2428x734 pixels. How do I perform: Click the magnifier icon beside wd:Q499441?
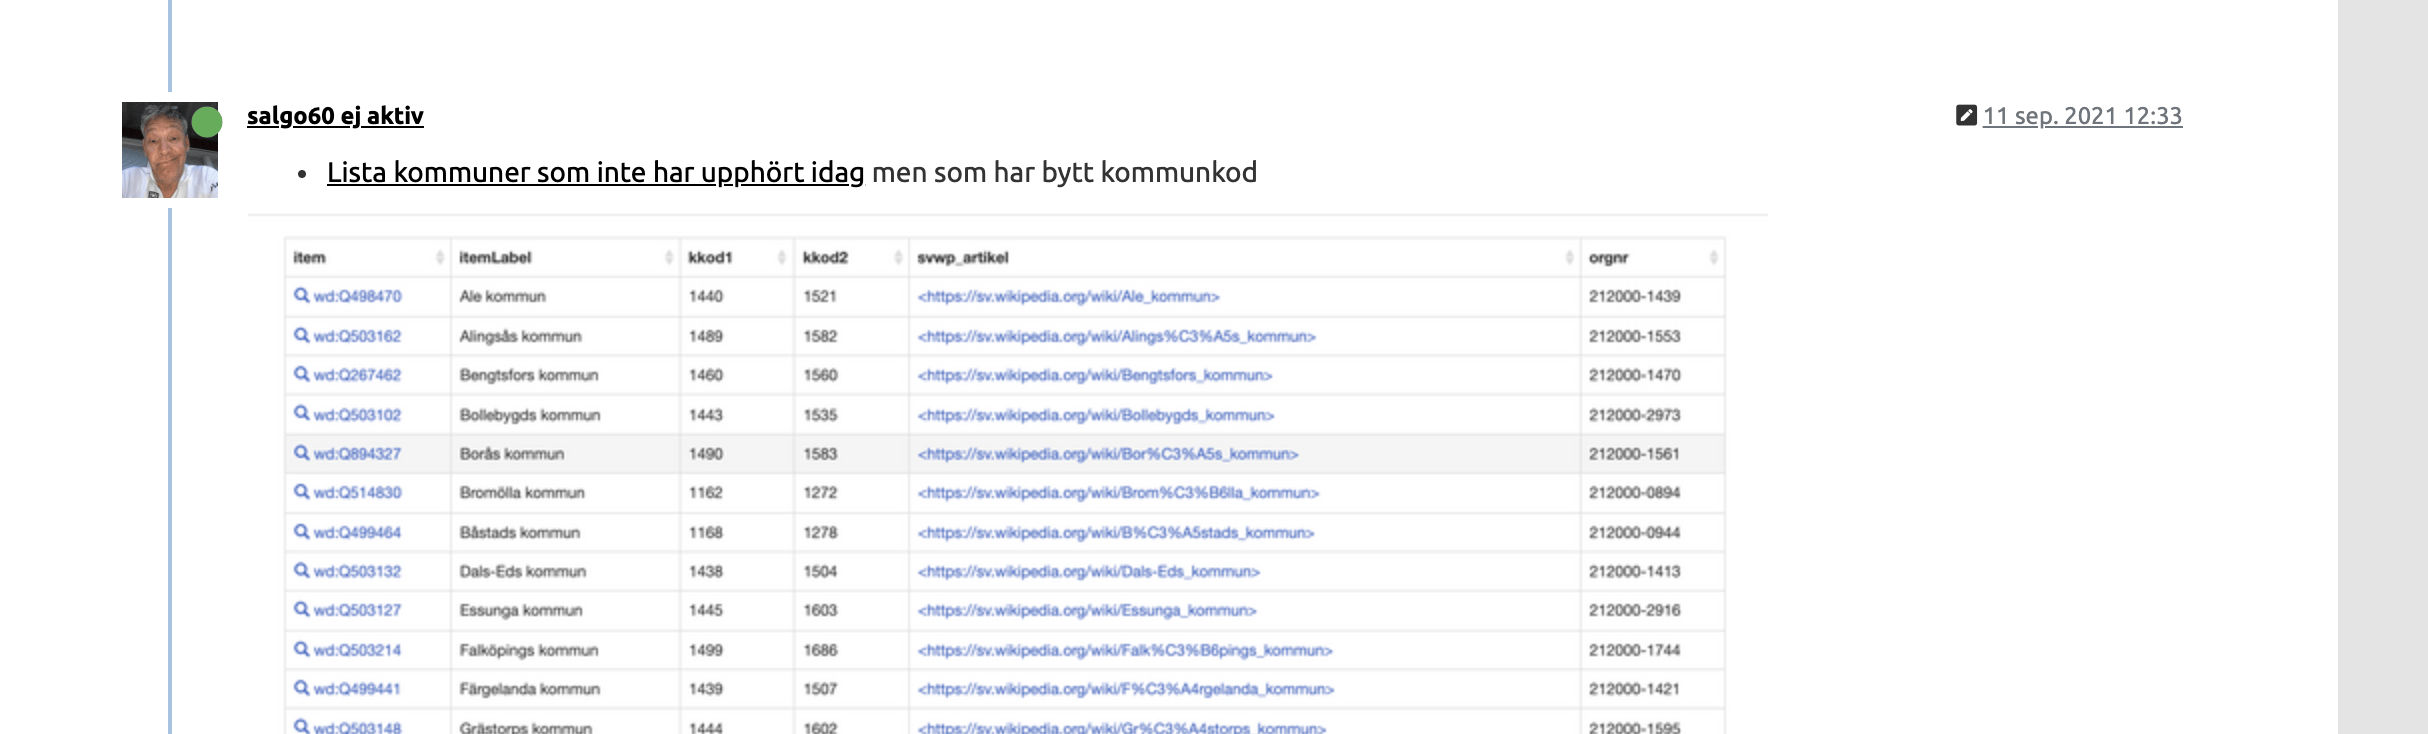pos(301,688)
